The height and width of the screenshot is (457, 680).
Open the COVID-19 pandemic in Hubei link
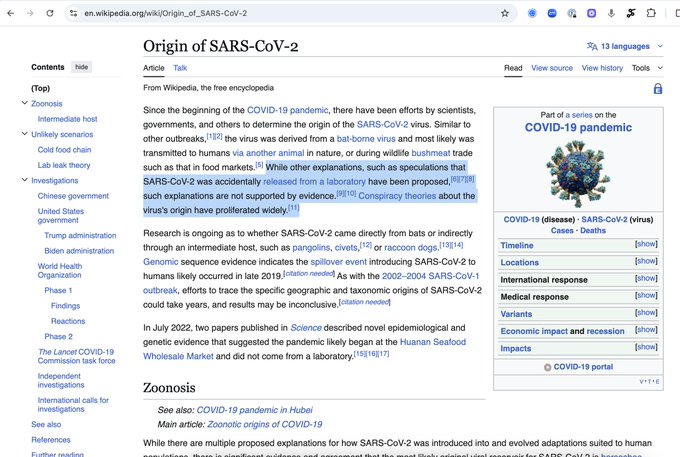[254, 410]
